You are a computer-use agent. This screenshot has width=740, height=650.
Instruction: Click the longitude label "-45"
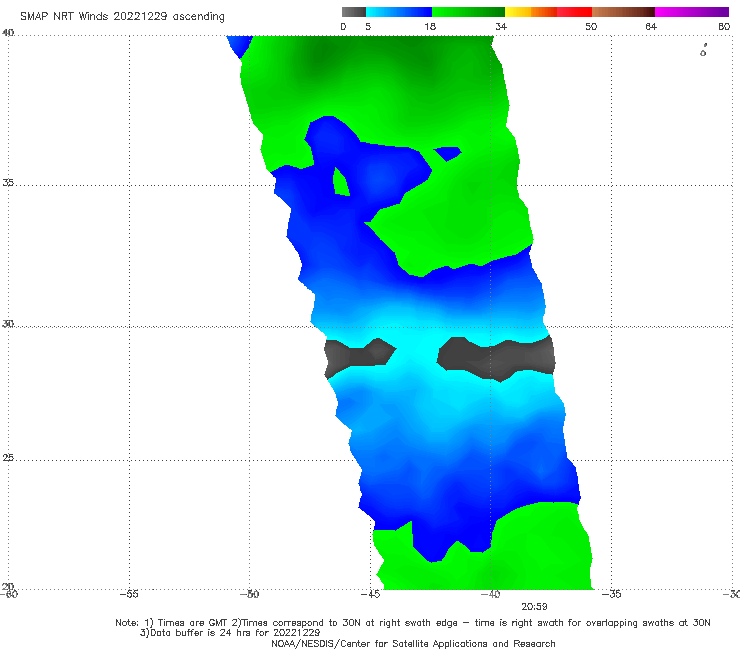[370, 594]
